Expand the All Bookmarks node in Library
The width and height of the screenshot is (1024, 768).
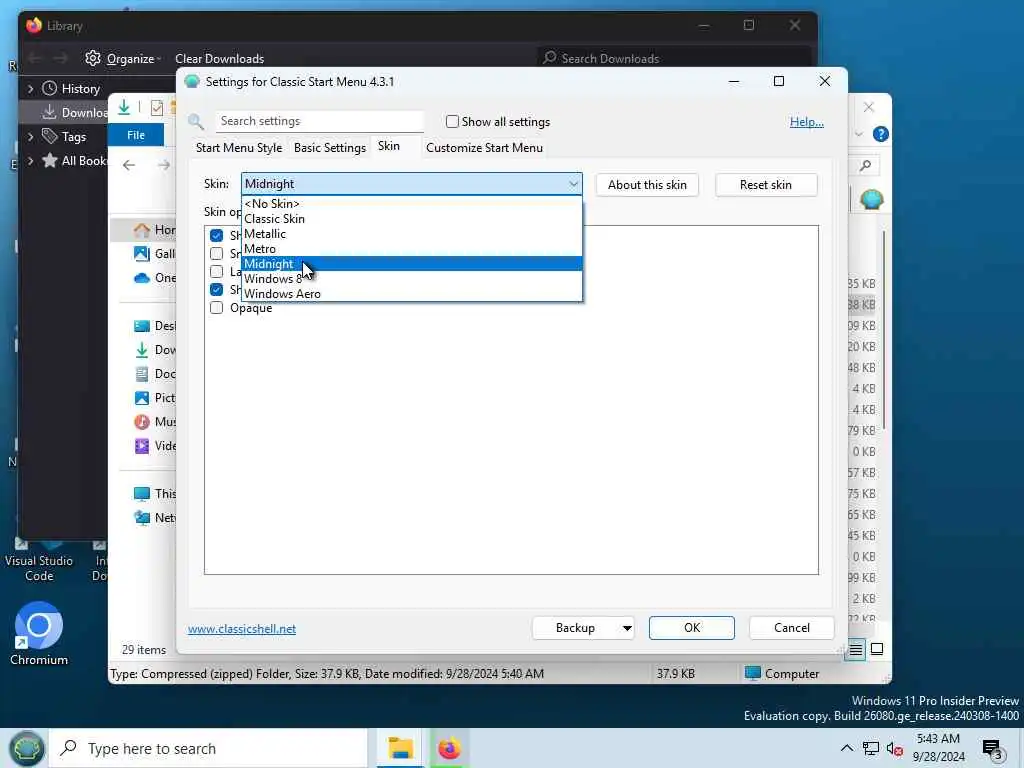click(x=30, y=161)
